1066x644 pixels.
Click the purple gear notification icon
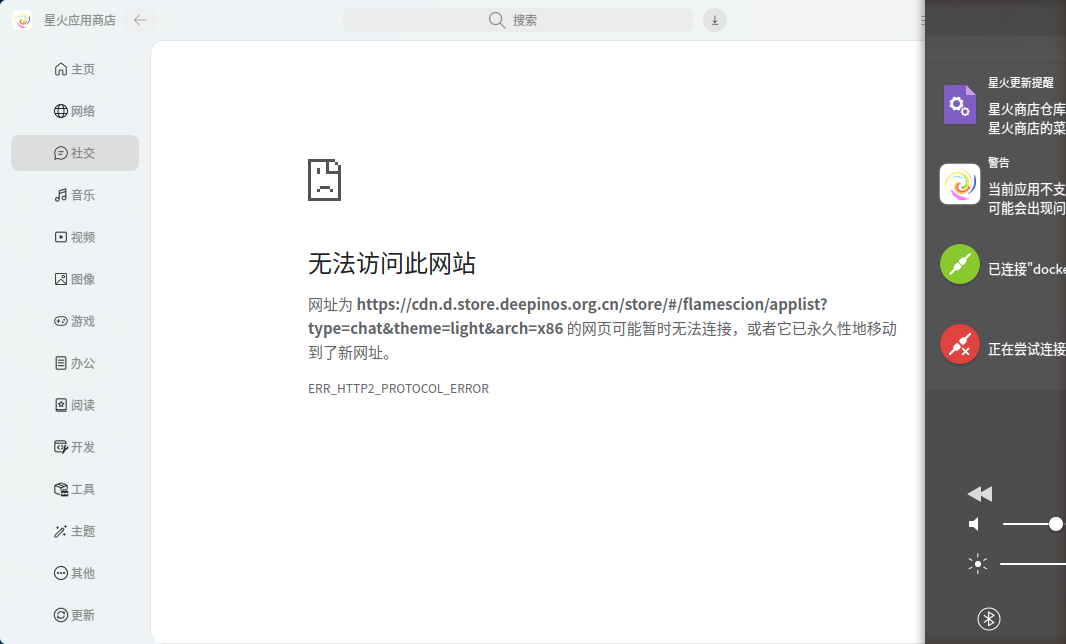tap(959, 105)
